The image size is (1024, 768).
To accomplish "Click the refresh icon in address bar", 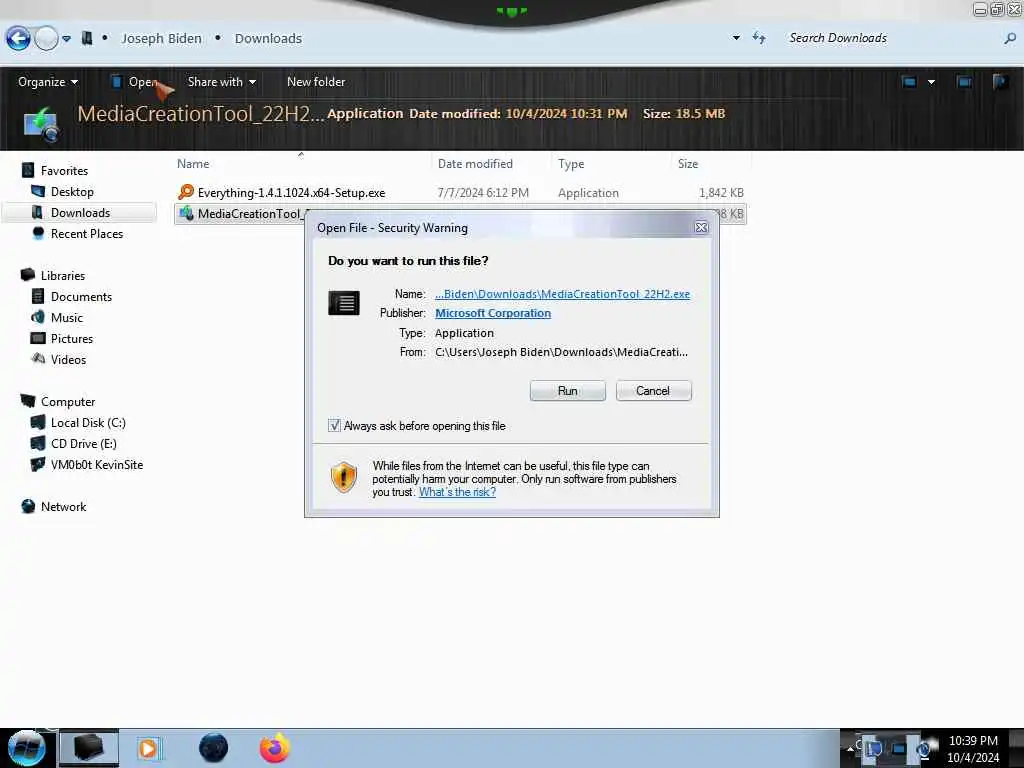I will coord(759,38).
